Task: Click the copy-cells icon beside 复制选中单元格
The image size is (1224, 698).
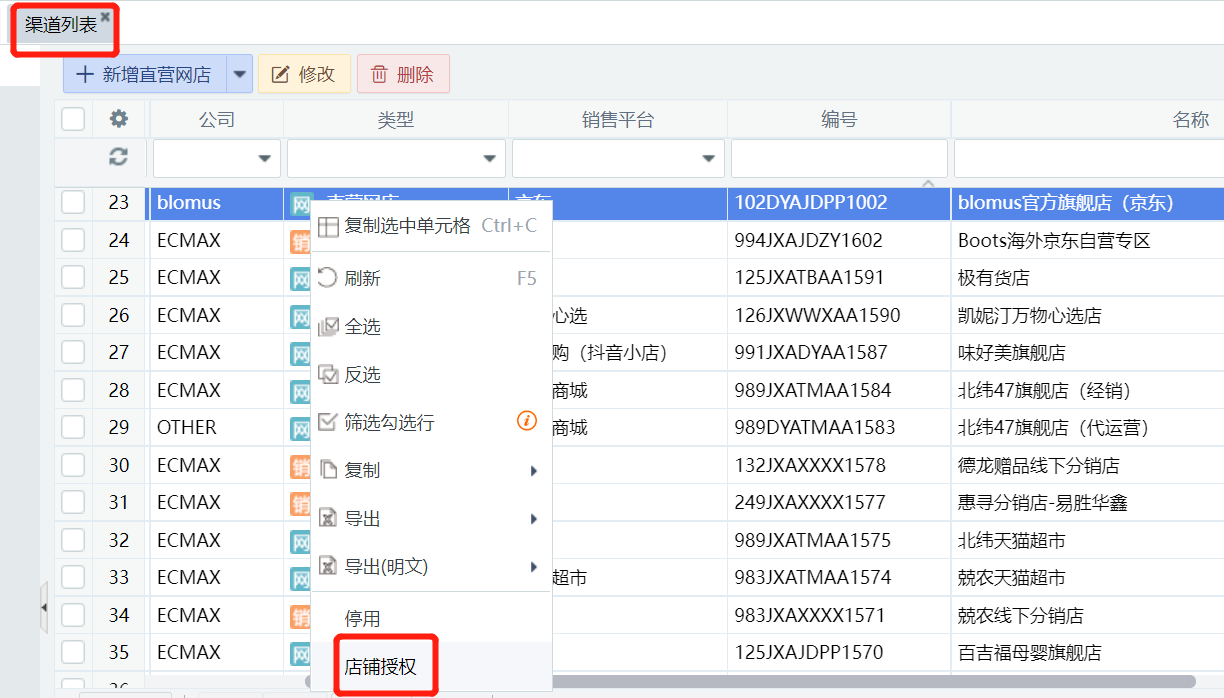Action: [x=328, y=227]
